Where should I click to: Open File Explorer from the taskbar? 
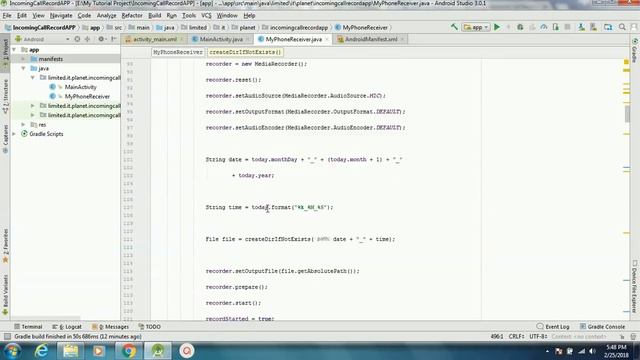70,351
